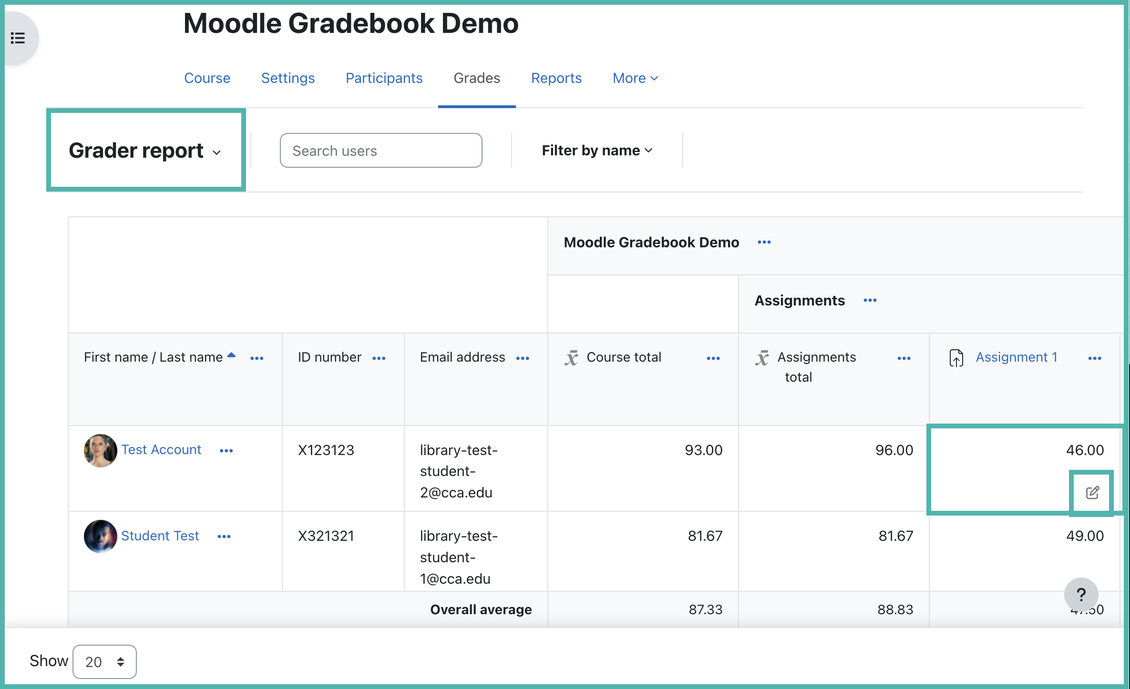Click the Course total aggregation icon

point(571,357)
